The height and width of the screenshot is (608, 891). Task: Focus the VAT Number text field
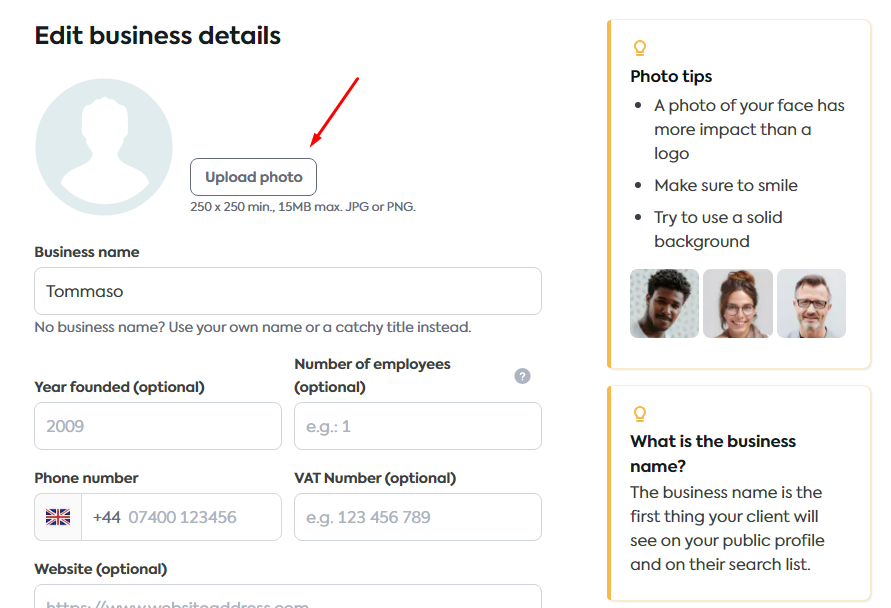(x=417, y=517)
